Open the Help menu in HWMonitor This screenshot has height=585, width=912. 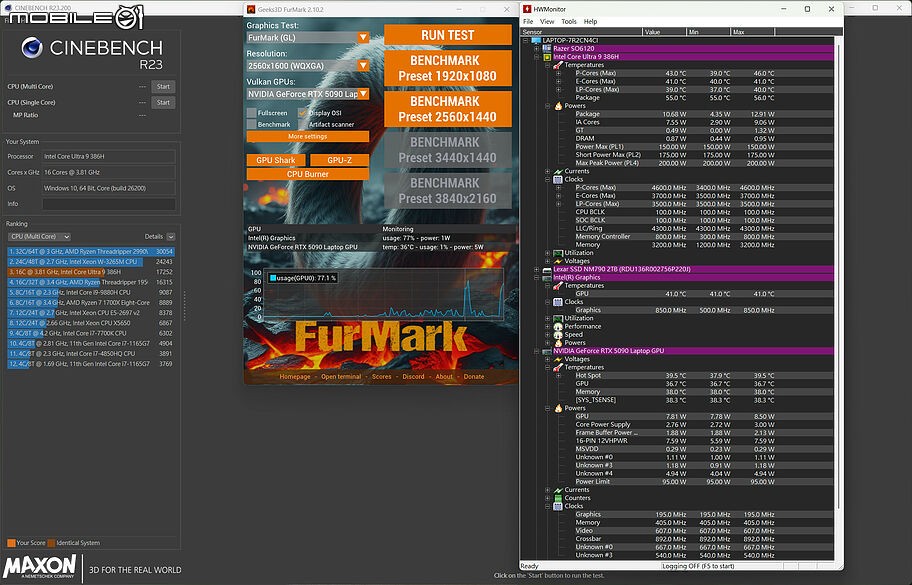pyautogui.click(x=590, y=22)
